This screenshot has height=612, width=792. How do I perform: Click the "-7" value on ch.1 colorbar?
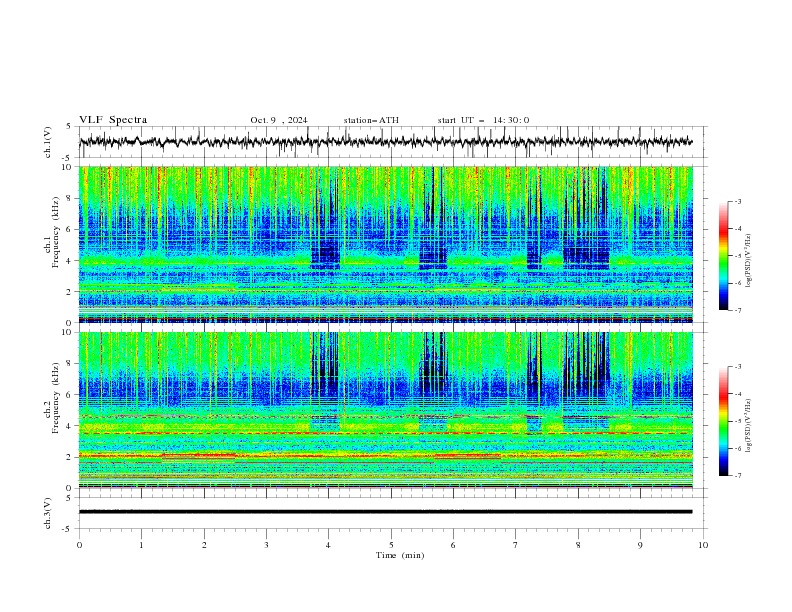point(737,310)
